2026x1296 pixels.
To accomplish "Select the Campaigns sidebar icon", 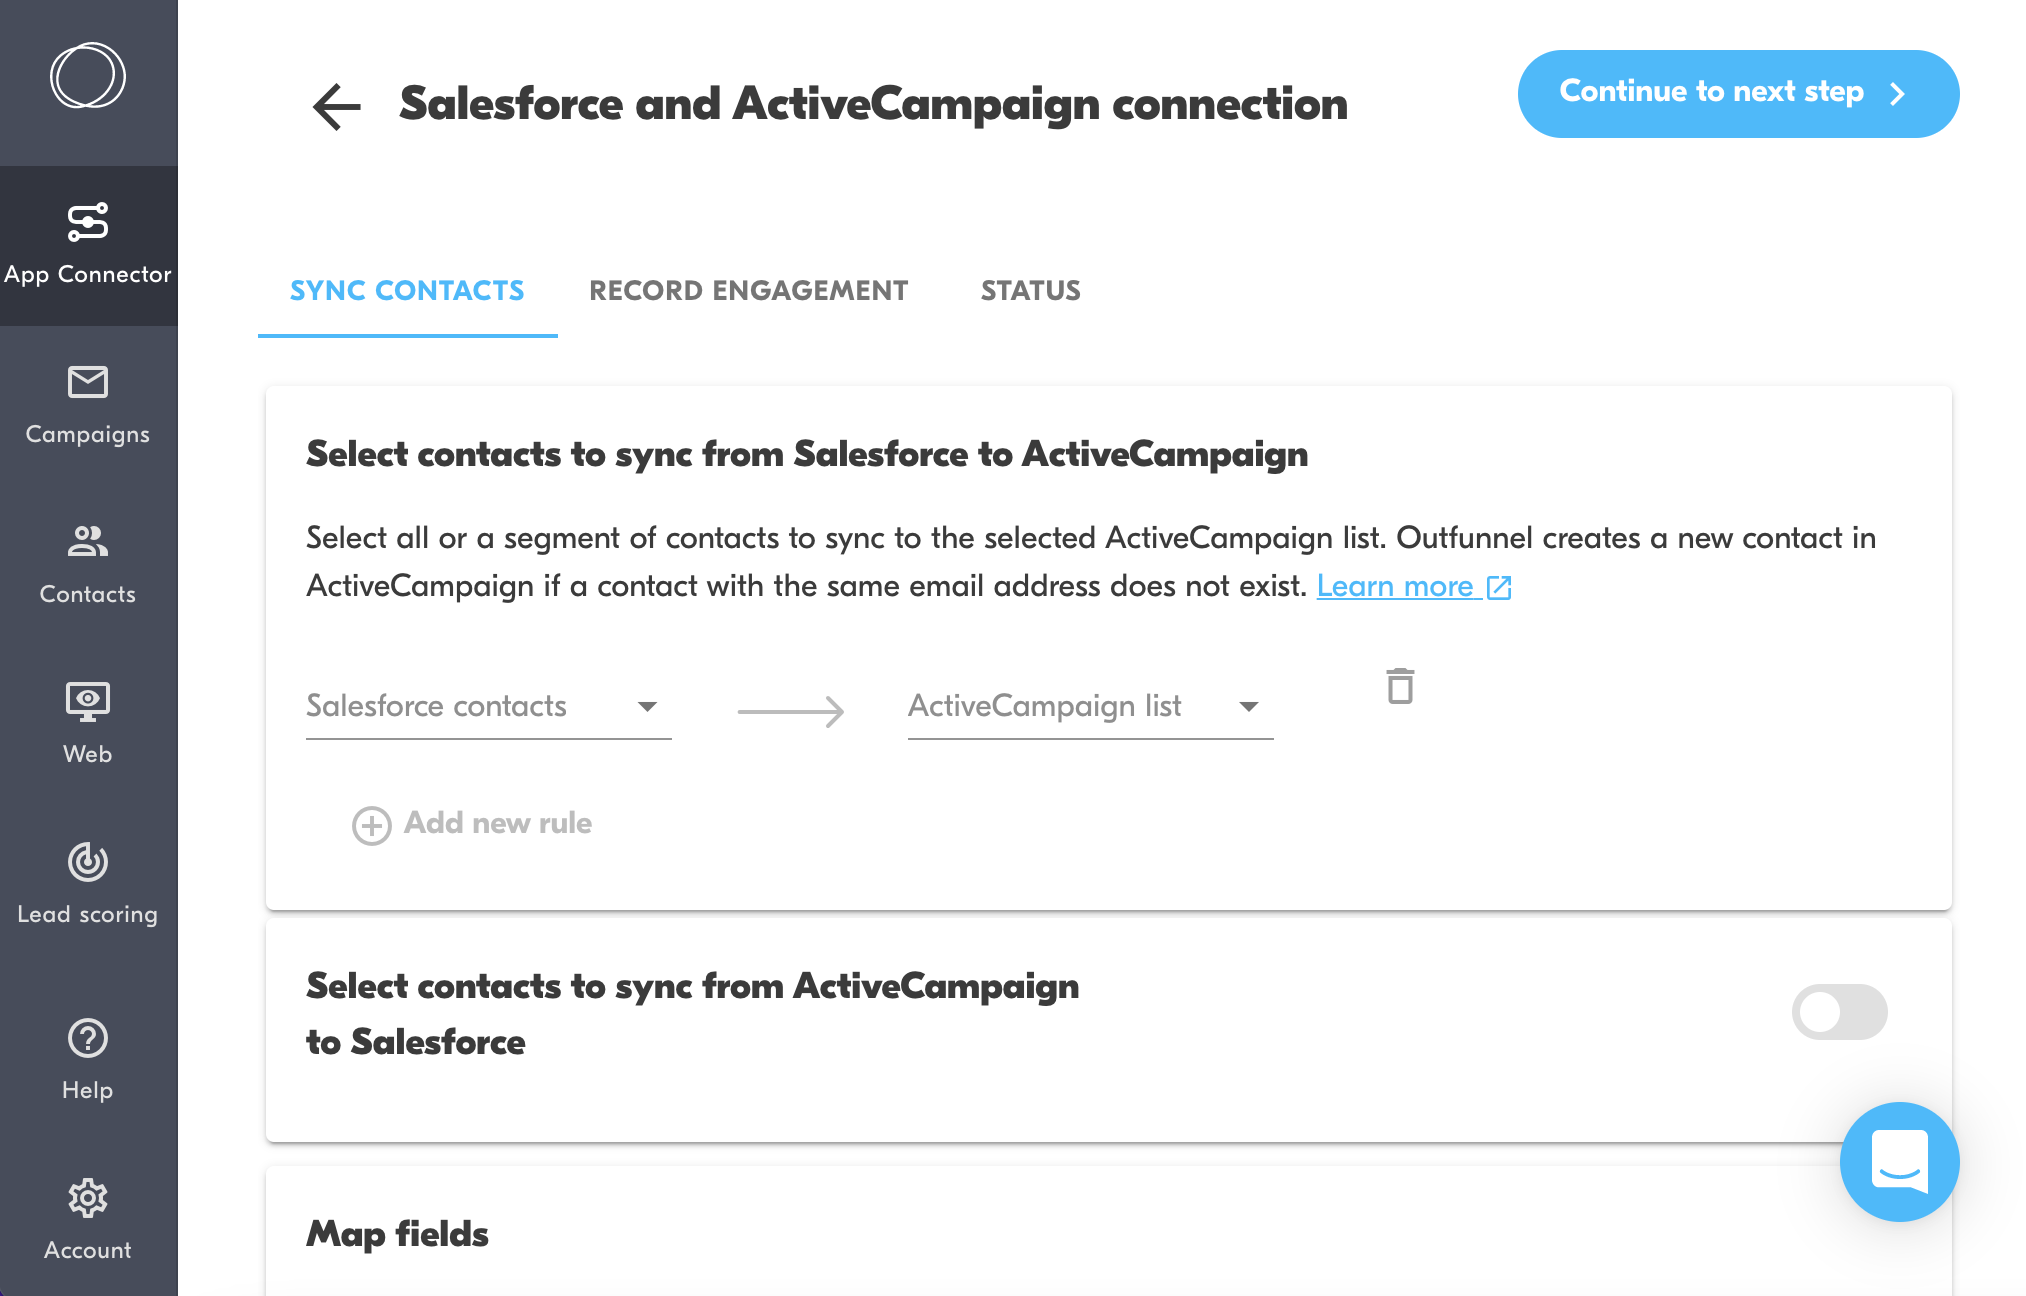I will [87, 404].
